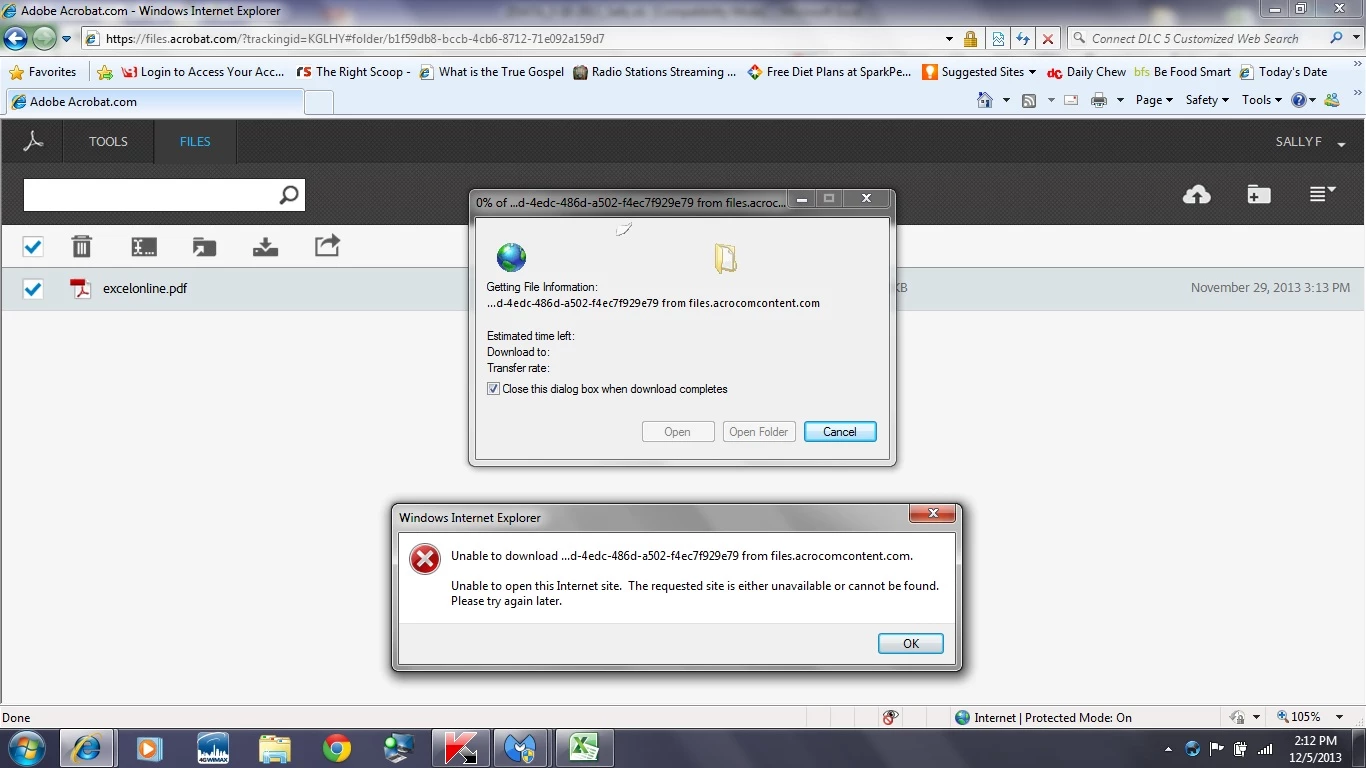
Task: Click the move to folder icon
Action: point(204,246)
